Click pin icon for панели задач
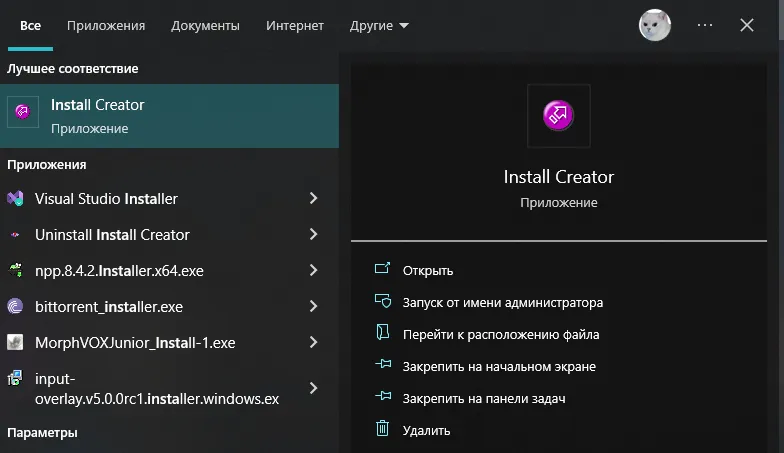 383,396
